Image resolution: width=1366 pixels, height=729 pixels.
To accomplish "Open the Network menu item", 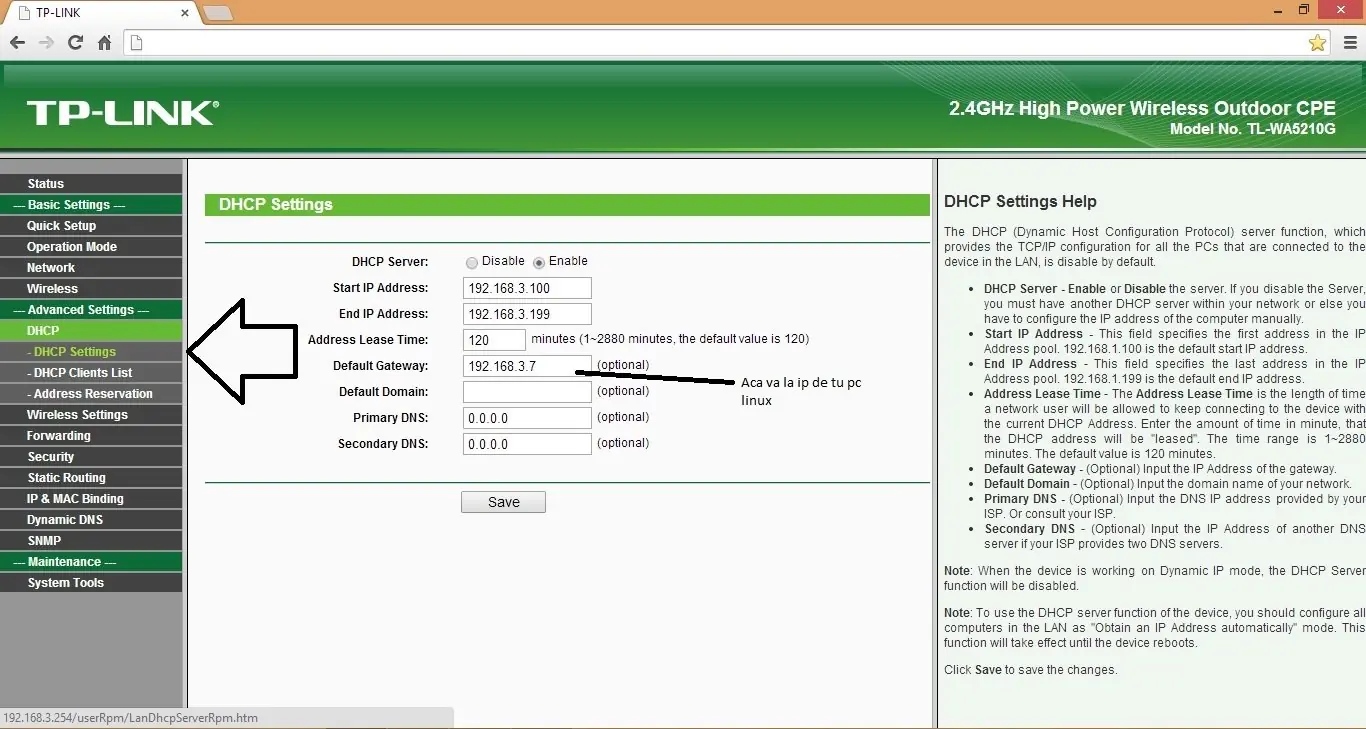I will tap(91, 268).
